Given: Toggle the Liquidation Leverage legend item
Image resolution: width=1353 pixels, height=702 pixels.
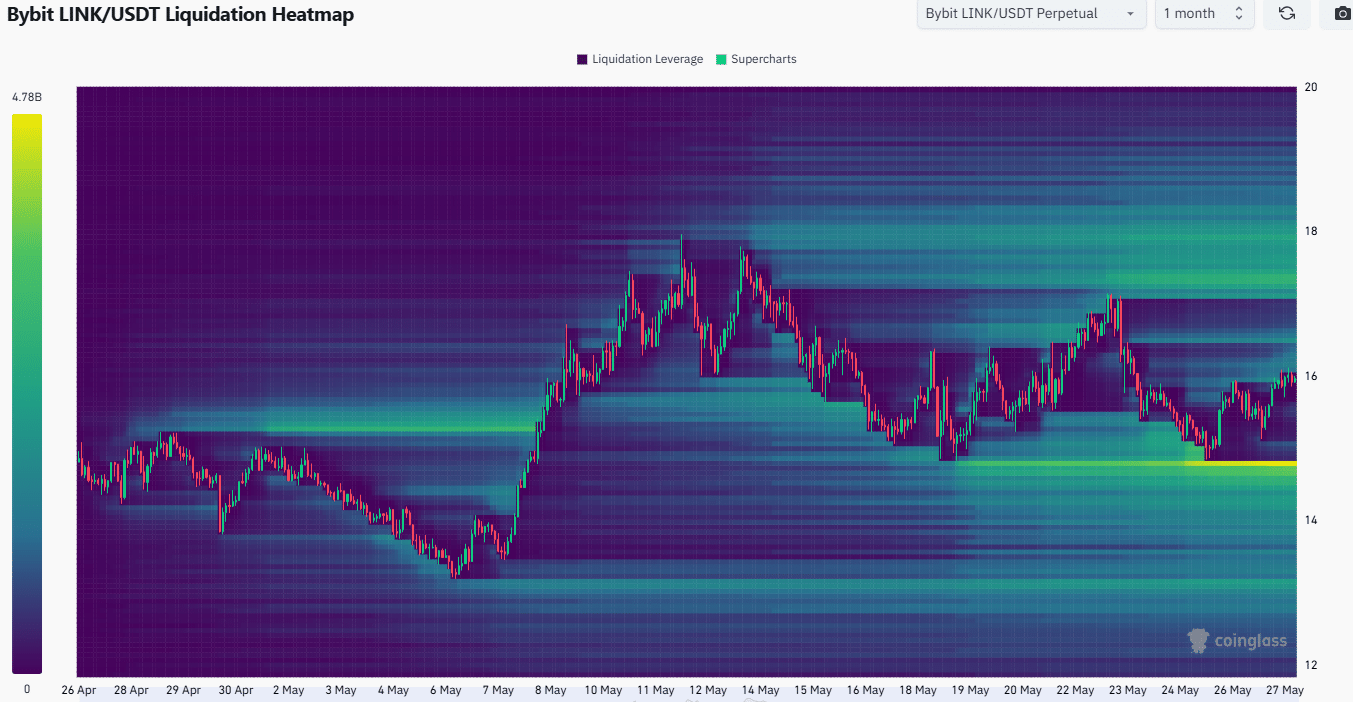Looking at the screenshot, I should tap(639, 59).
